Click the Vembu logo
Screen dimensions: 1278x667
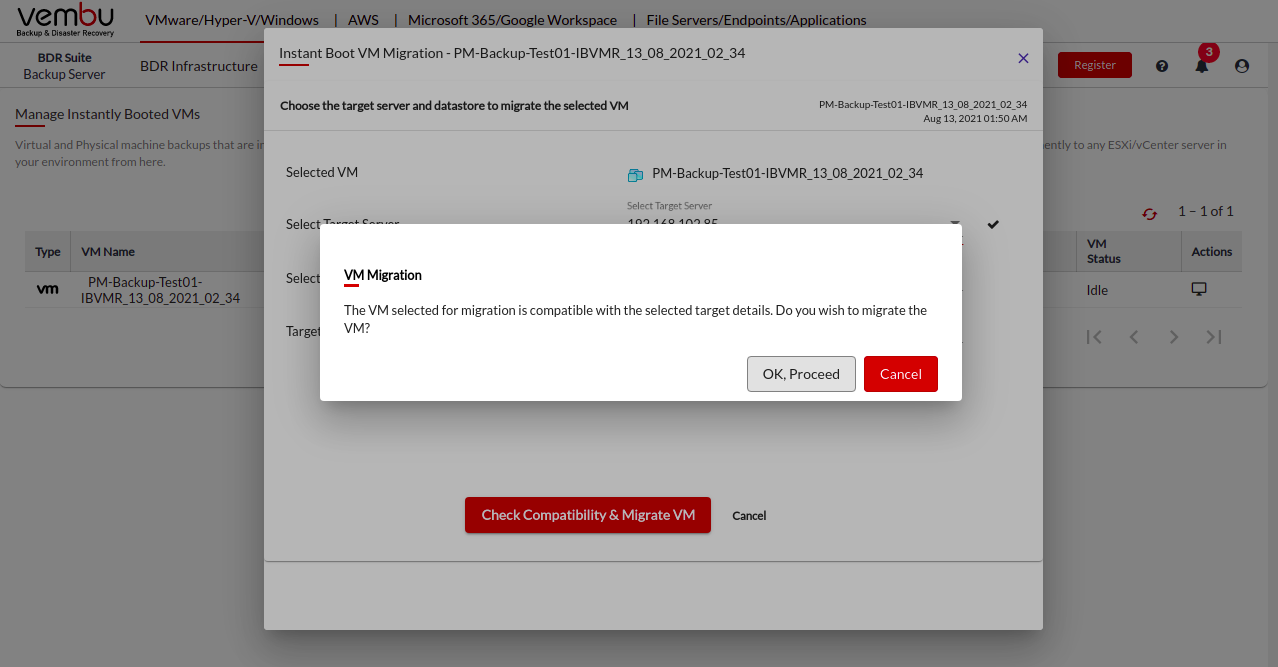tap(66, 20)
